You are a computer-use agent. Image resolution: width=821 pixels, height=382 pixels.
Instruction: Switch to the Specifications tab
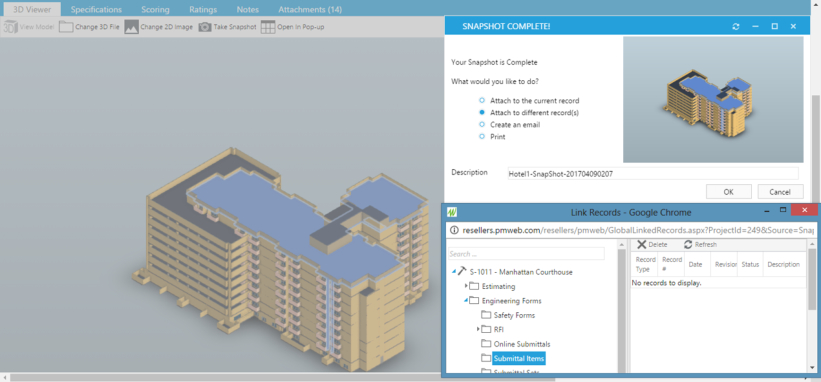click(x=96, y=9)
